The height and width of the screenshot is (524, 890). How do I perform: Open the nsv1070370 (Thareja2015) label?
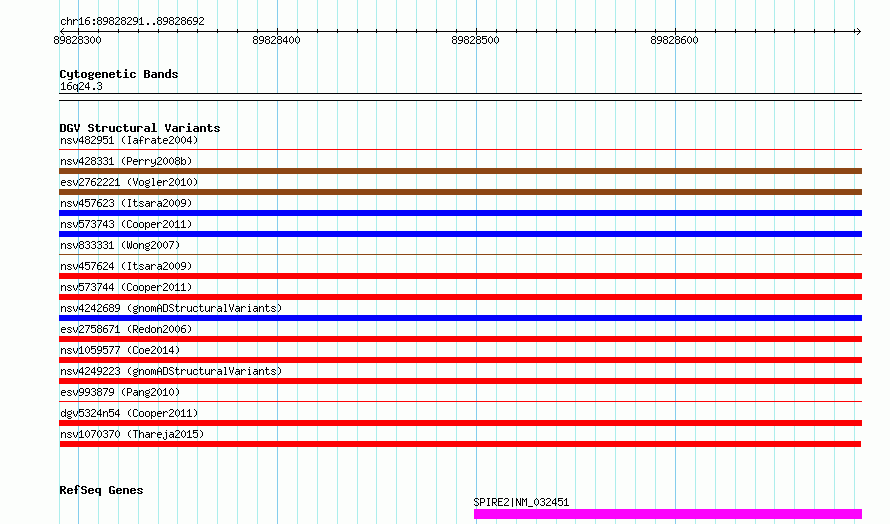point(132,434)
